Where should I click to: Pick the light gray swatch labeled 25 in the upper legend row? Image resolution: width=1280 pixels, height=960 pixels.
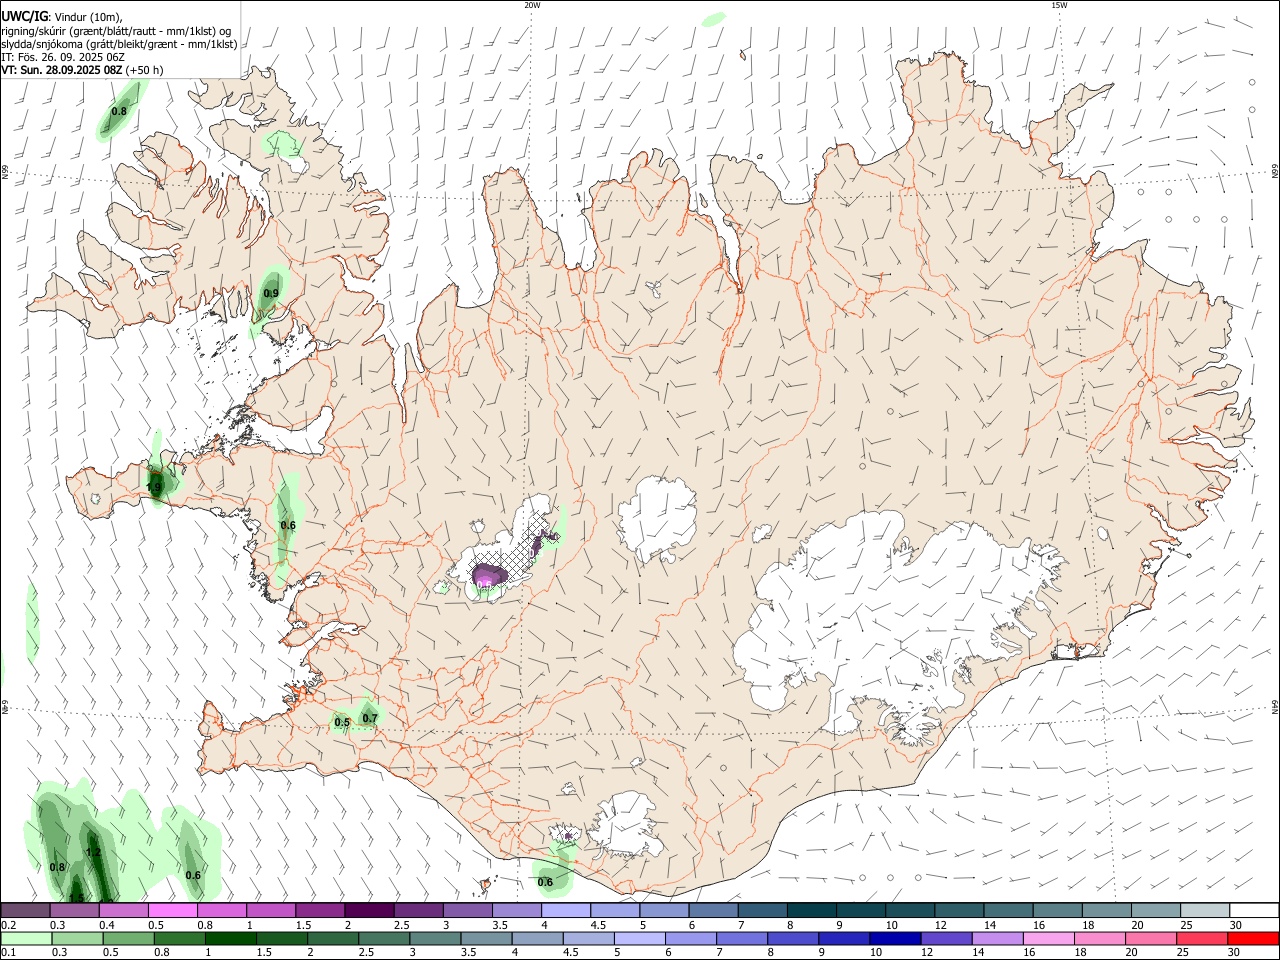(1205, 911)
